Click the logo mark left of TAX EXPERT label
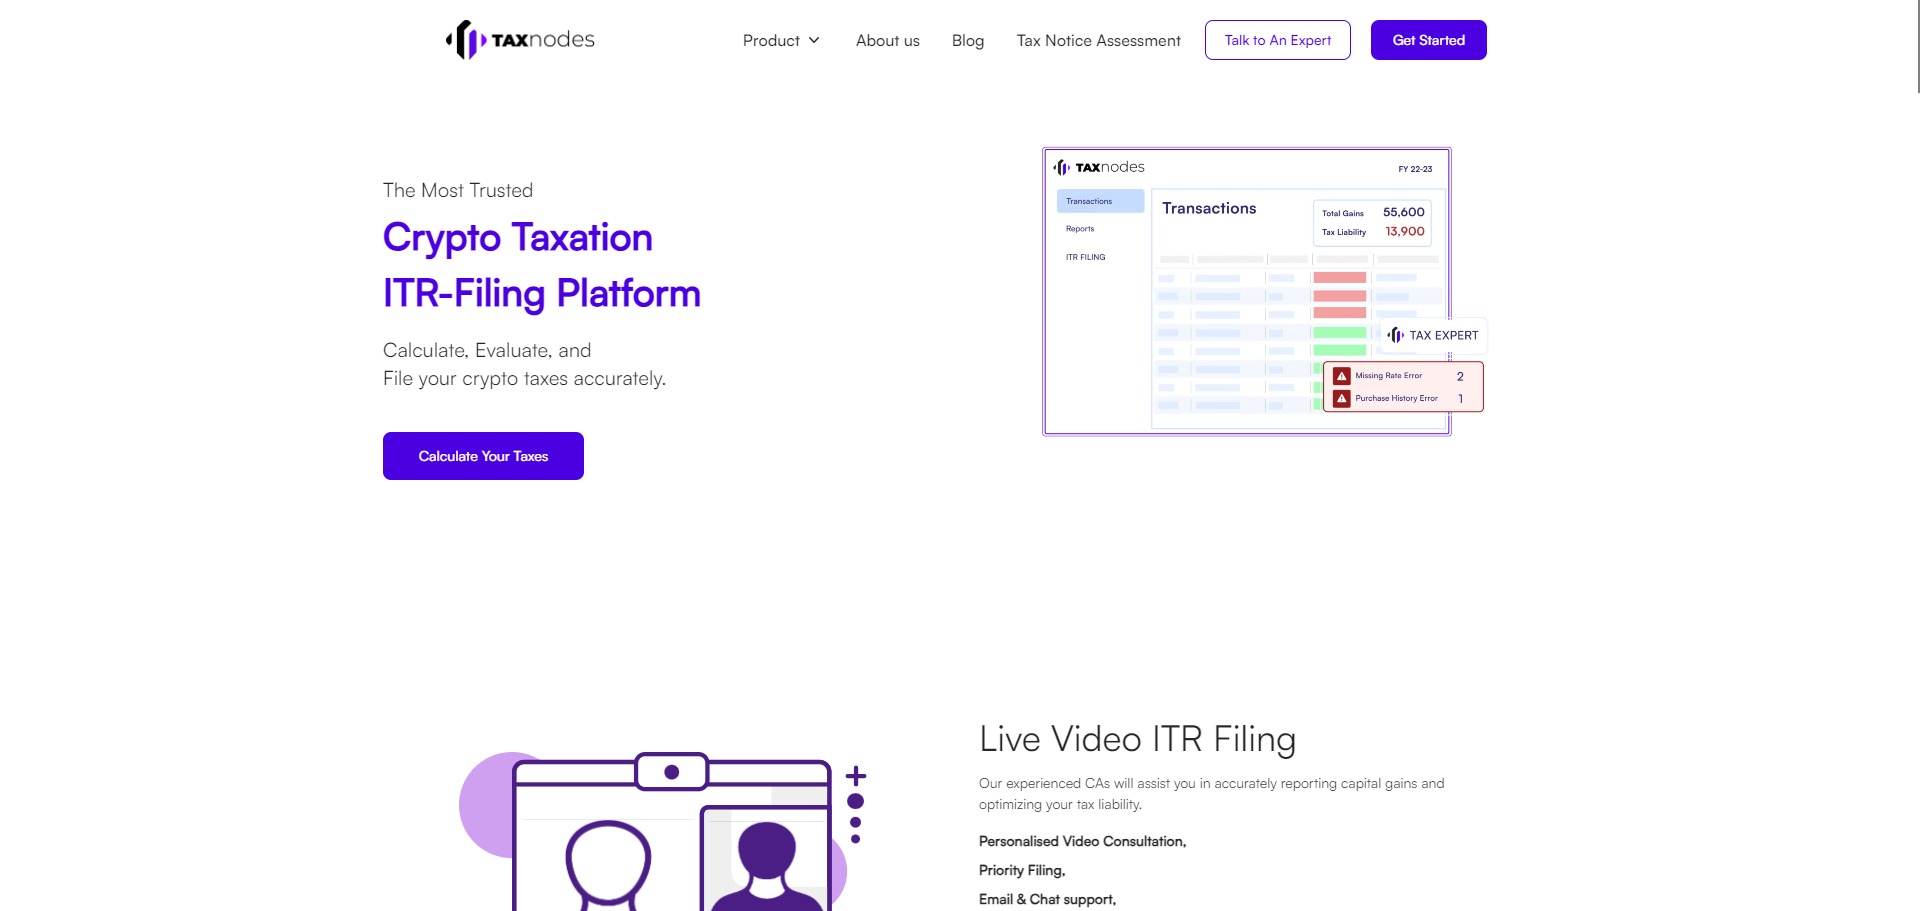The image size is (1920, 911). click(x=1395, y=335)
